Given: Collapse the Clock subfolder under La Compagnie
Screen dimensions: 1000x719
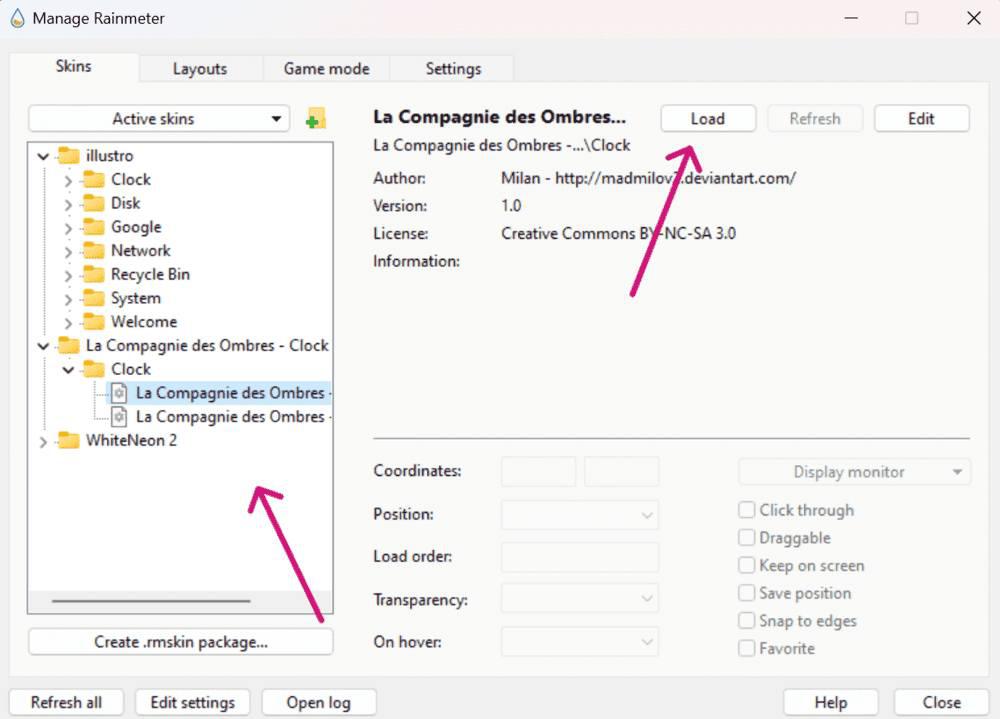Looking at the screenshot, I should pos(68,369).
